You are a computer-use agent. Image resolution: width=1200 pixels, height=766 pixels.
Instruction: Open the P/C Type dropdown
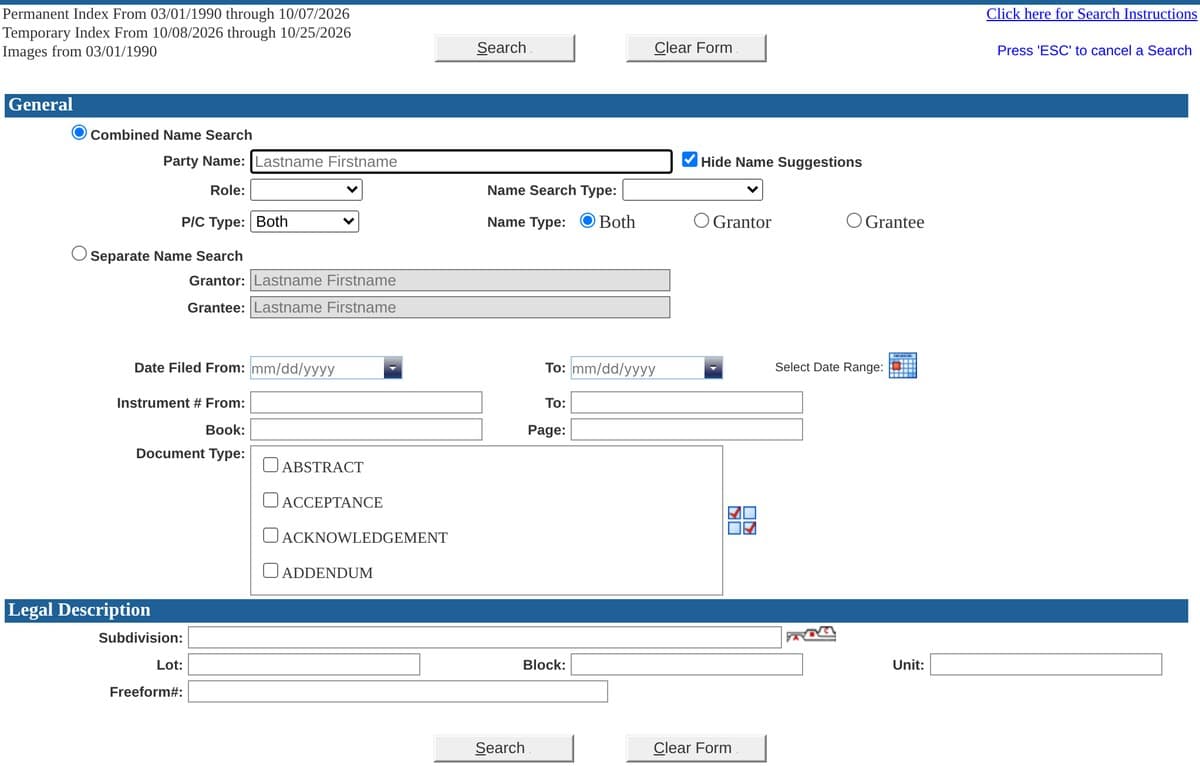[x=304, y=222]
